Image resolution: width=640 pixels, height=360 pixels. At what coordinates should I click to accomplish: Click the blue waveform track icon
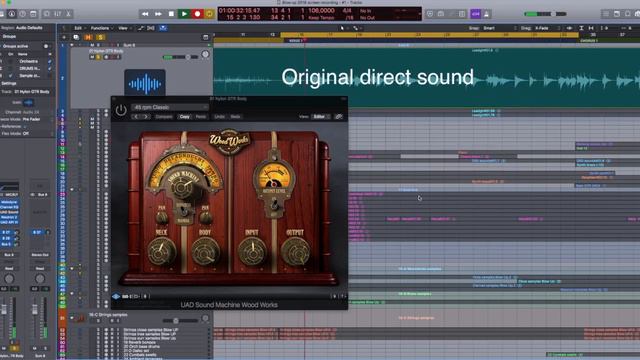[x=145, y=84]
